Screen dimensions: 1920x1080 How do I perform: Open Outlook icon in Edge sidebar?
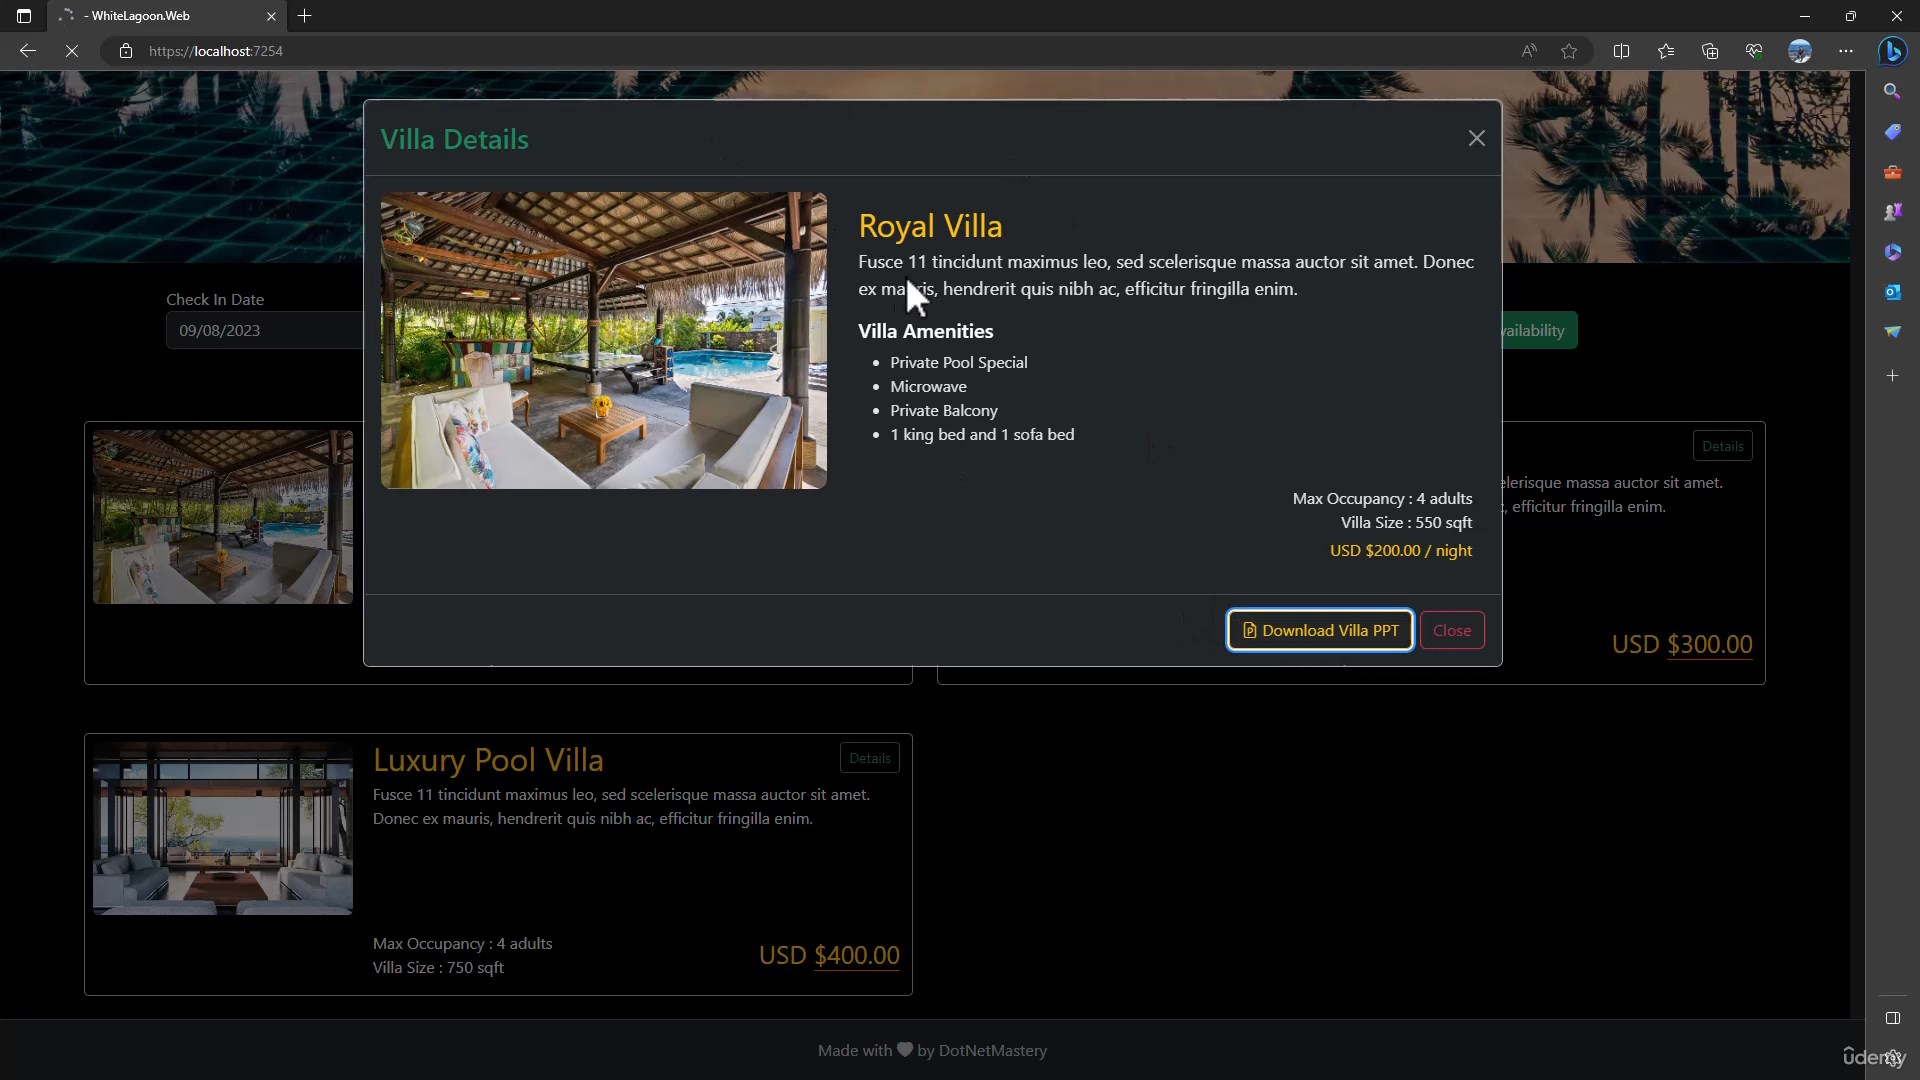1892,292
